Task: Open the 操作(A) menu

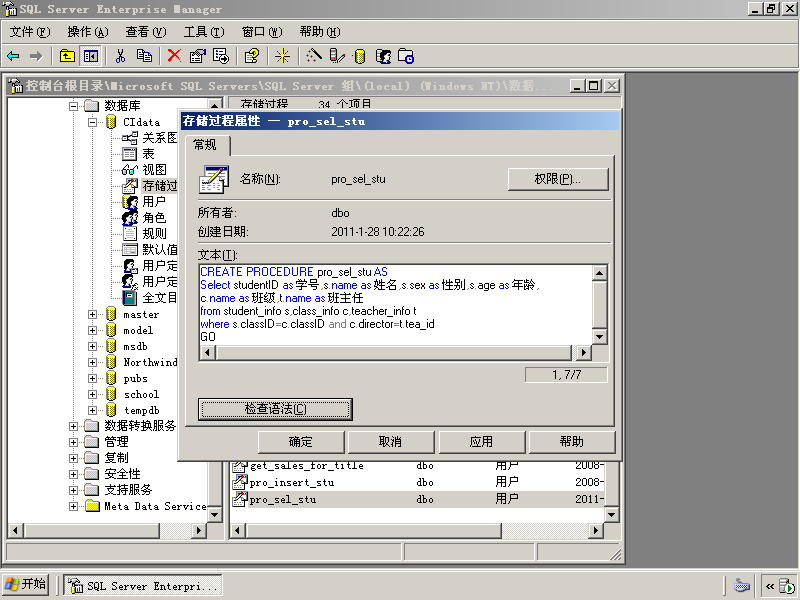Action: [x=88, y=32]
